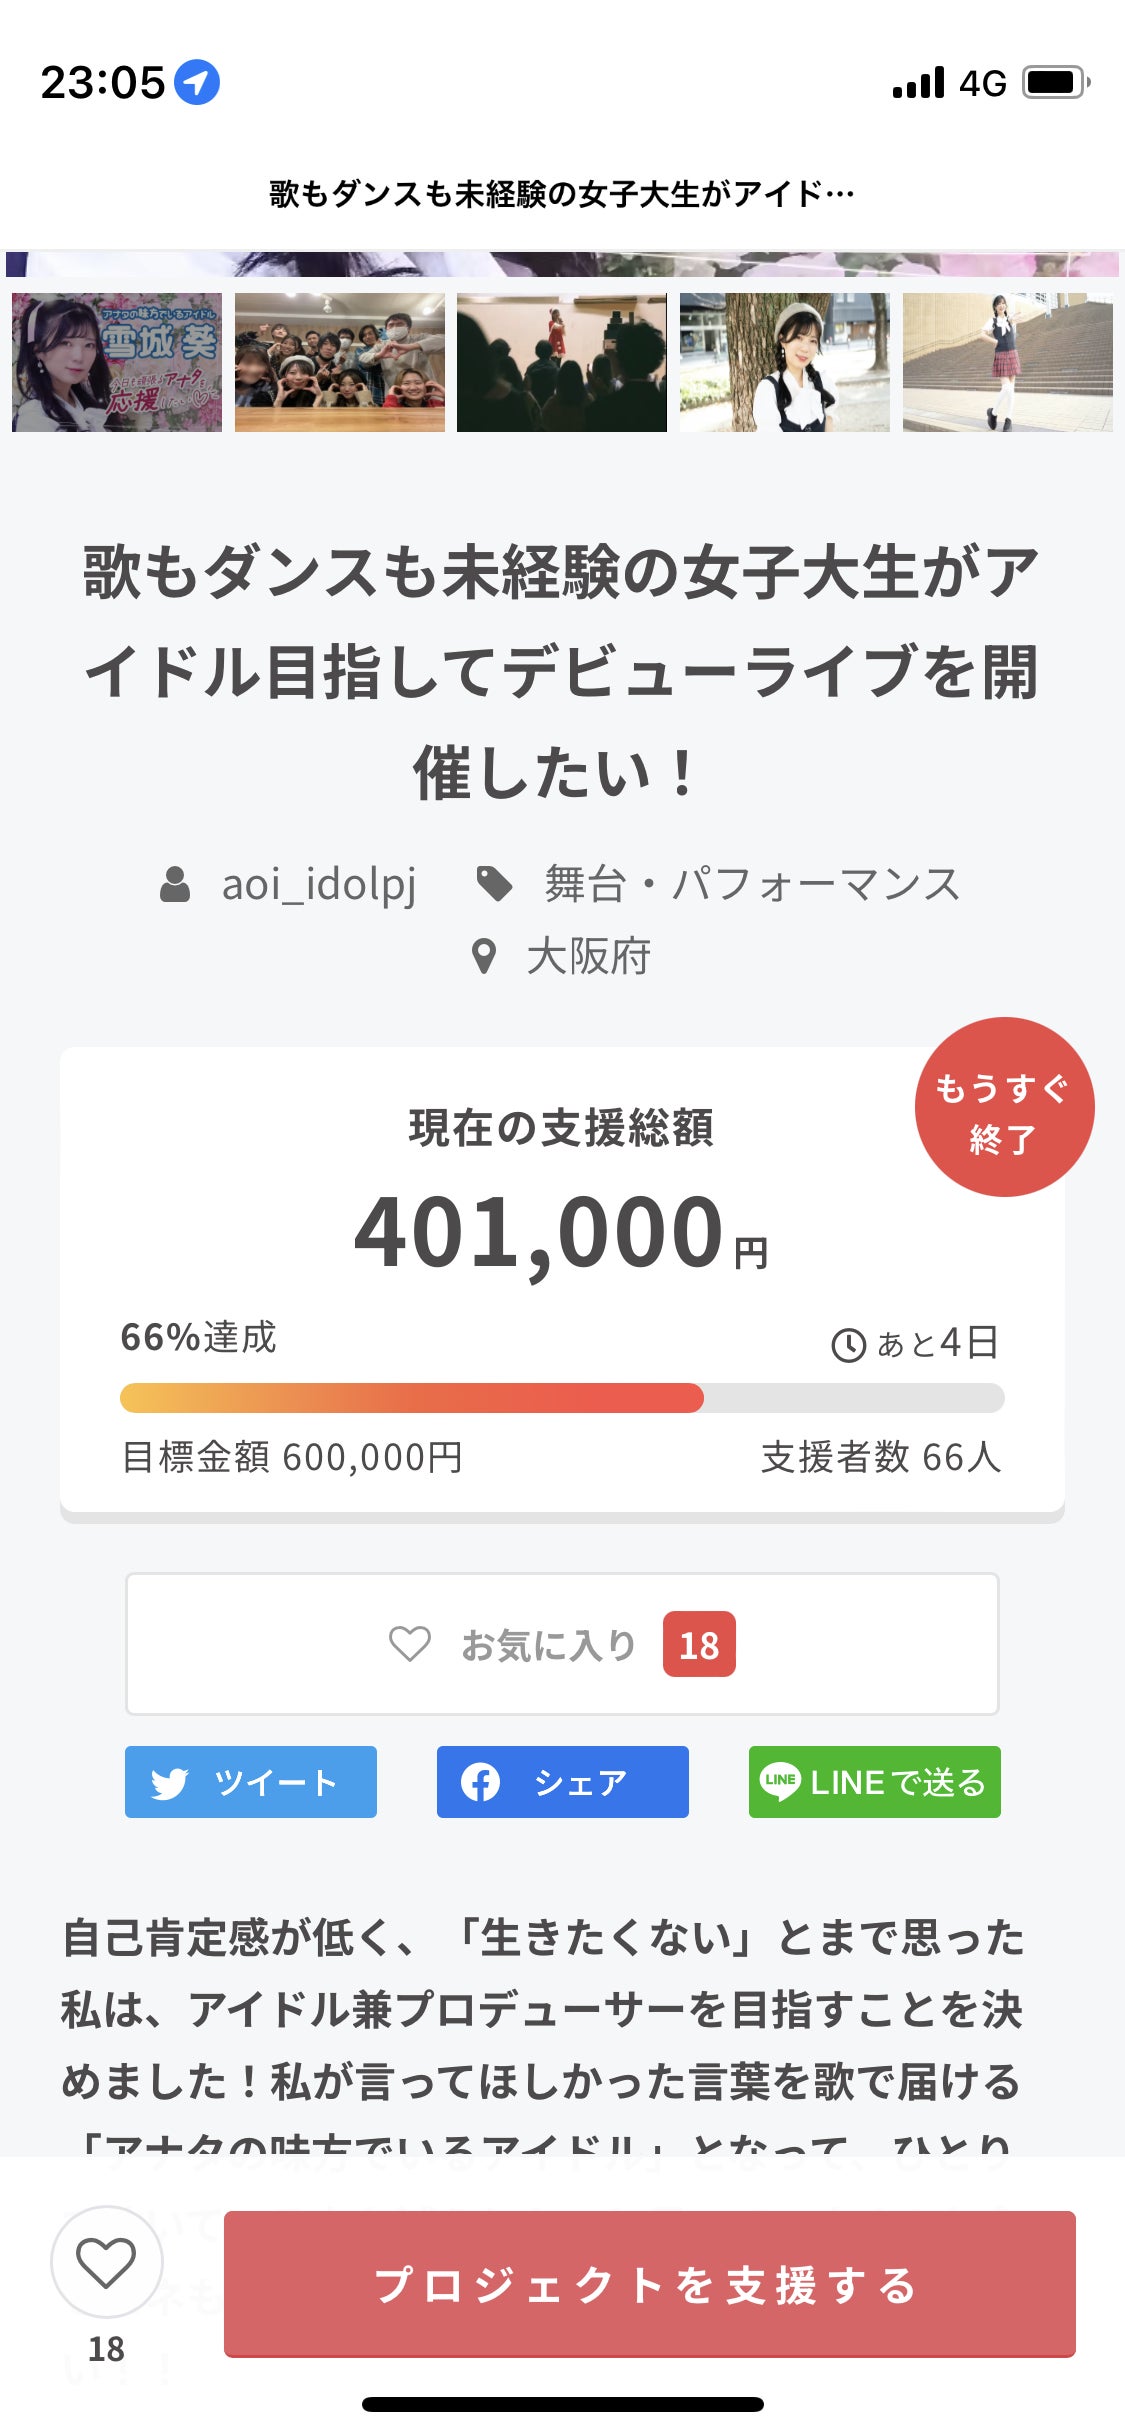Viewport: 1125px width, 2436px height.
Task: Tap the 大阪府 location link
Action: (x=588, y=957)
